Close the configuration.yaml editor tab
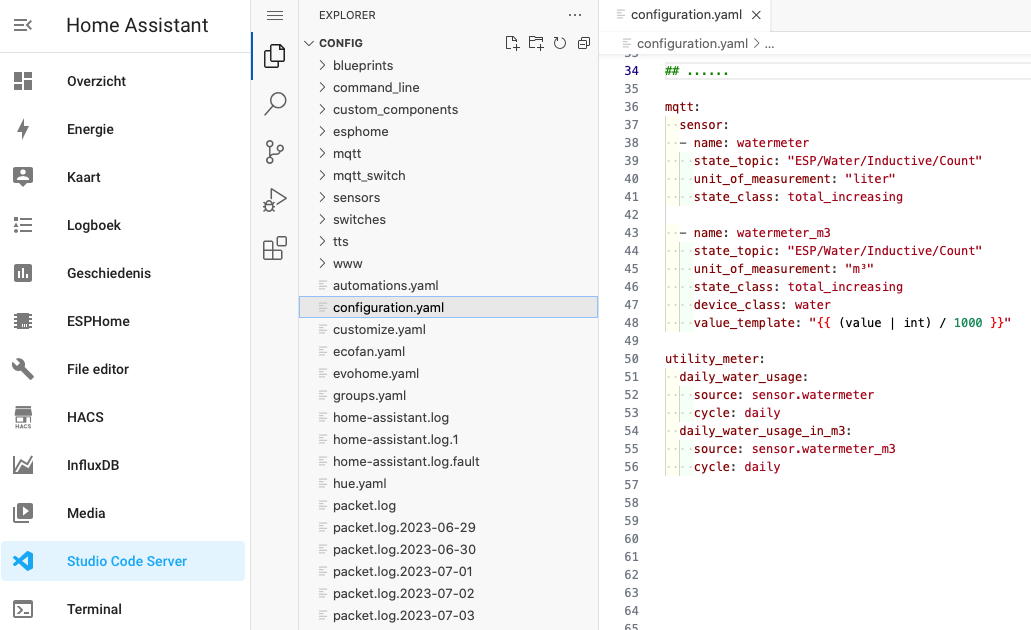The height and width of the screenshot is (630, 1031). click(x=756, y=14)
